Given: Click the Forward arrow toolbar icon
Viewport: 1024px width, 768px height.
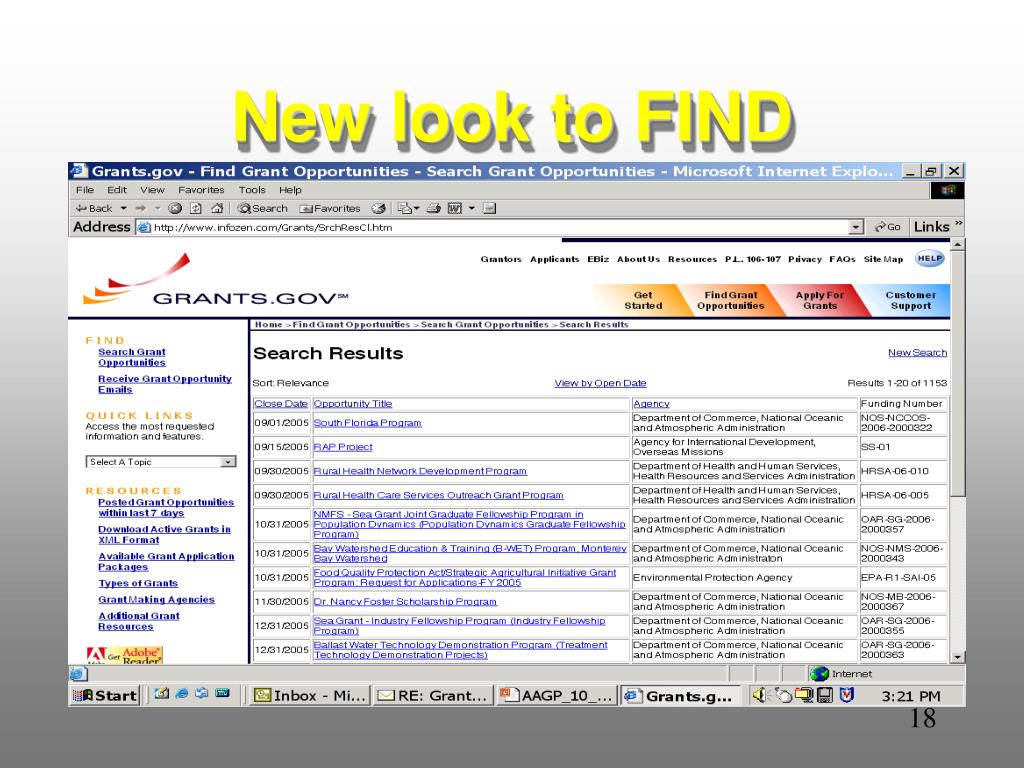Looking at the screenshot, I should click(x=140, y=208).
